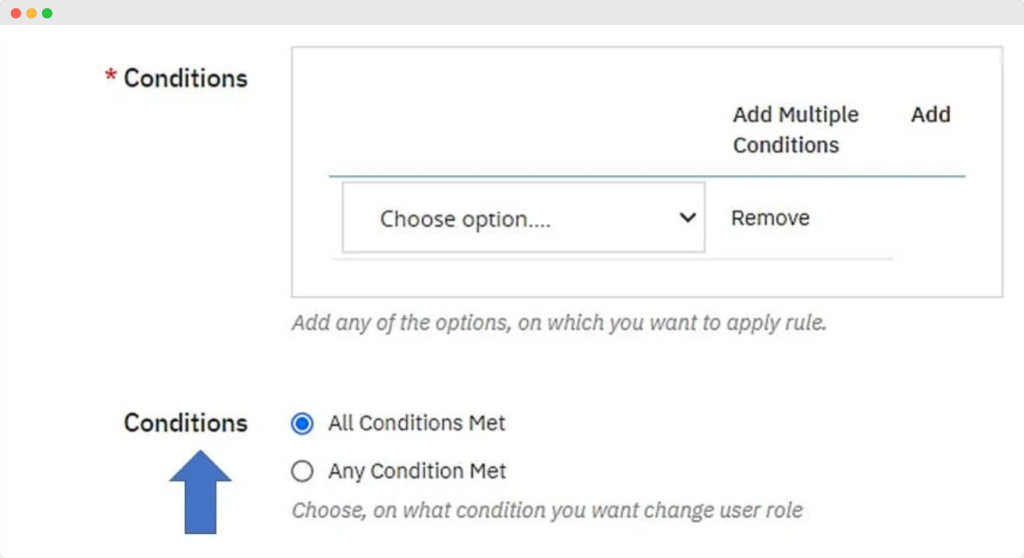Click the "Choose, on what condition" help text
Image resolution: width=1024 pixels, height=558 pixels.
(x=547, y=510)
